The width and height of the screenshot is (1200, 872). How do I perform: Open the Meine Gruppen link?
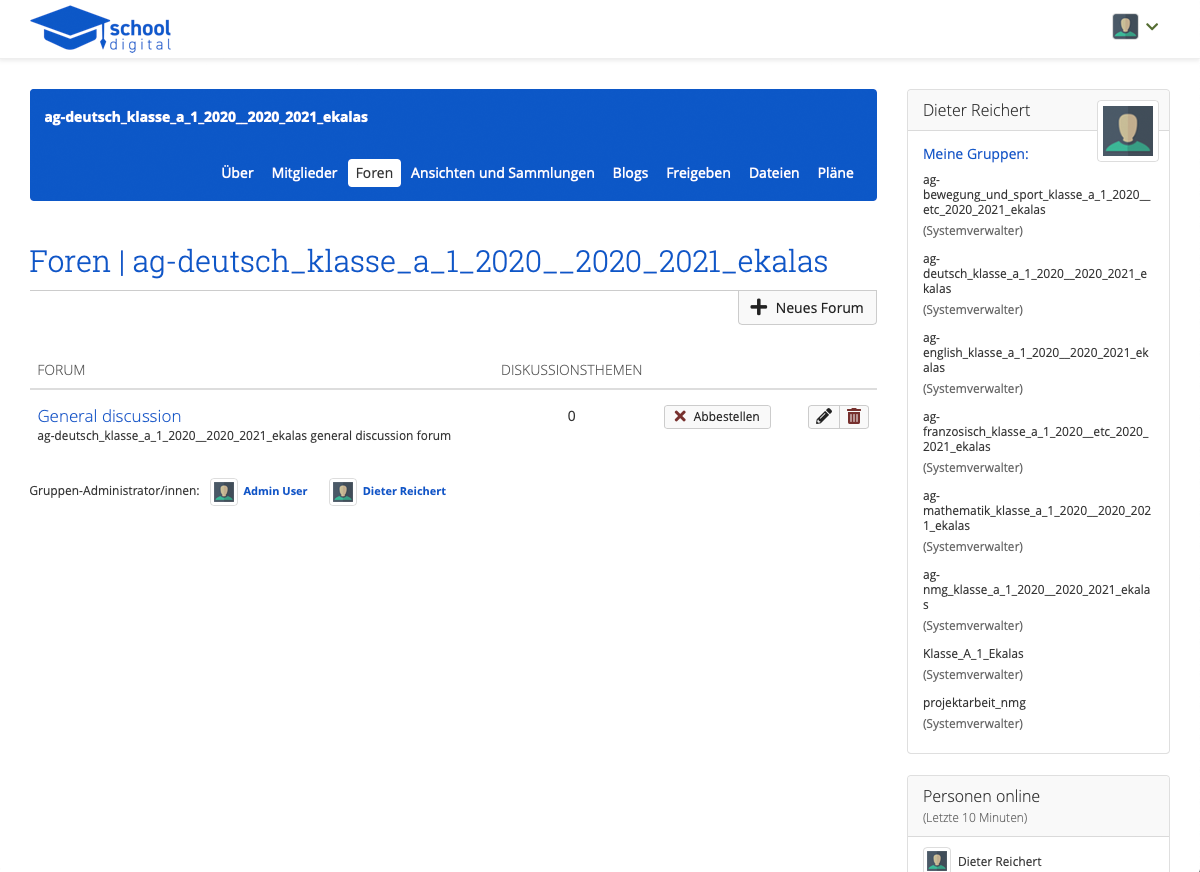point(975,154)
